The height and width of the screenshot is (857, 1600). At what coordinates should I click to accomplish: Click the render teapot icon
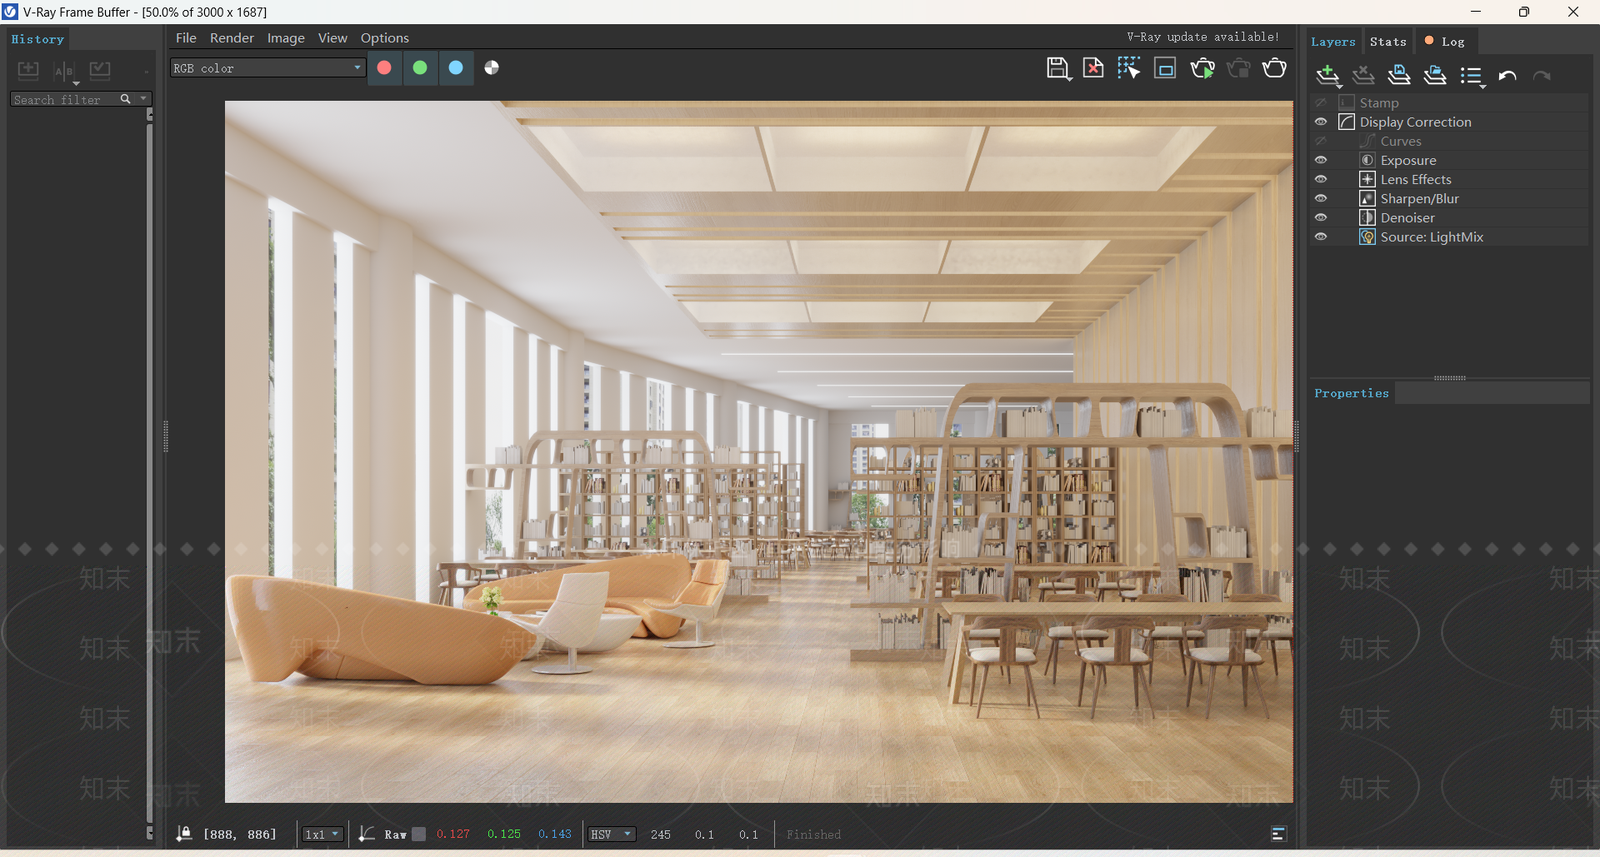pyautogui.click(x=1274, y=68)
